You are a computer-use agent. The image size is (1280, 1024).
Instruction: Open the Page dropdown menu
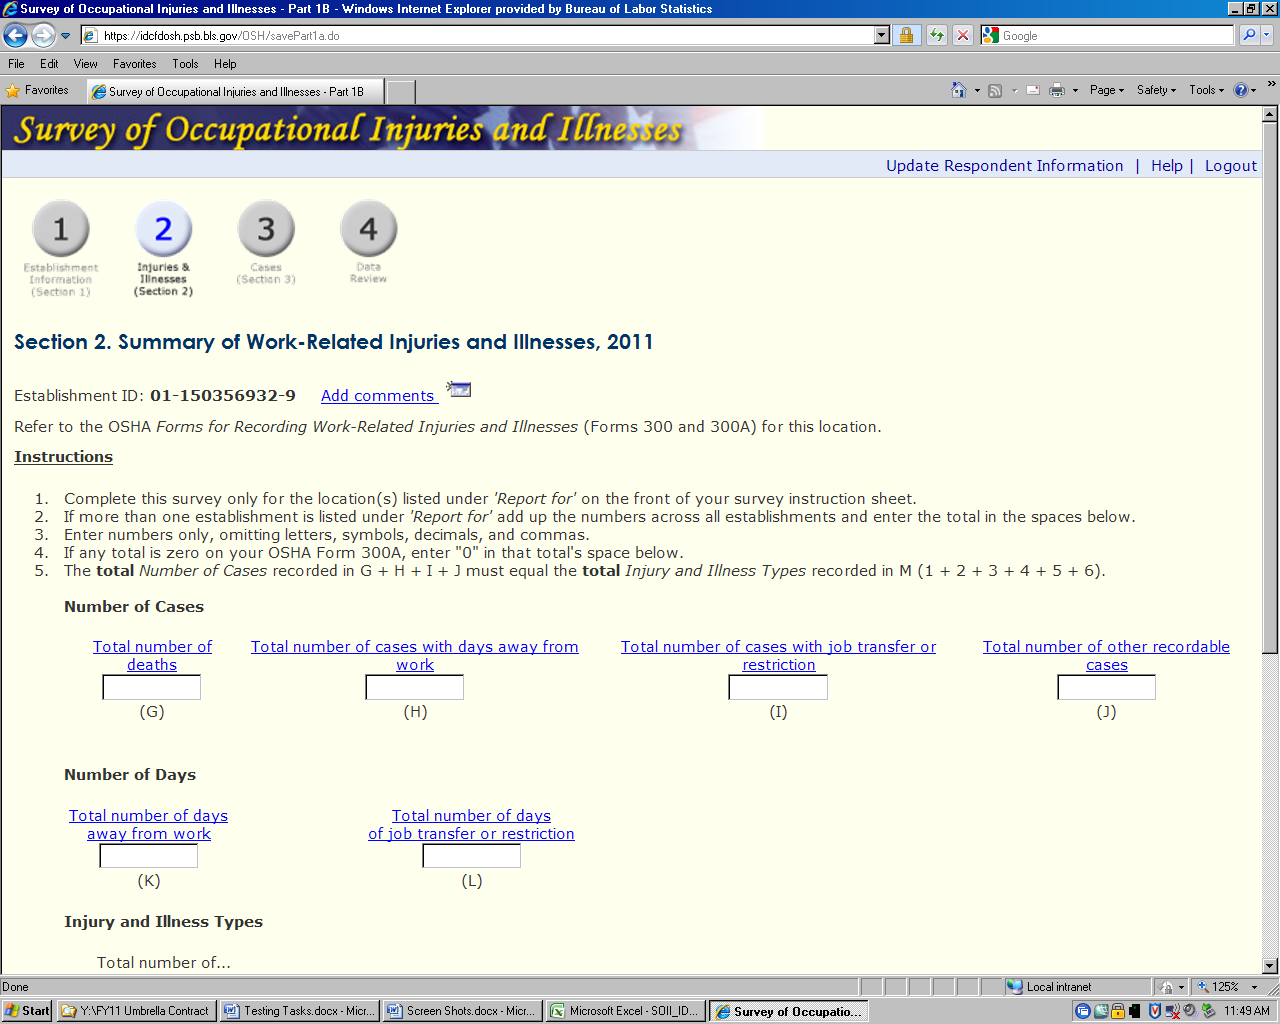pos(1106,90)
